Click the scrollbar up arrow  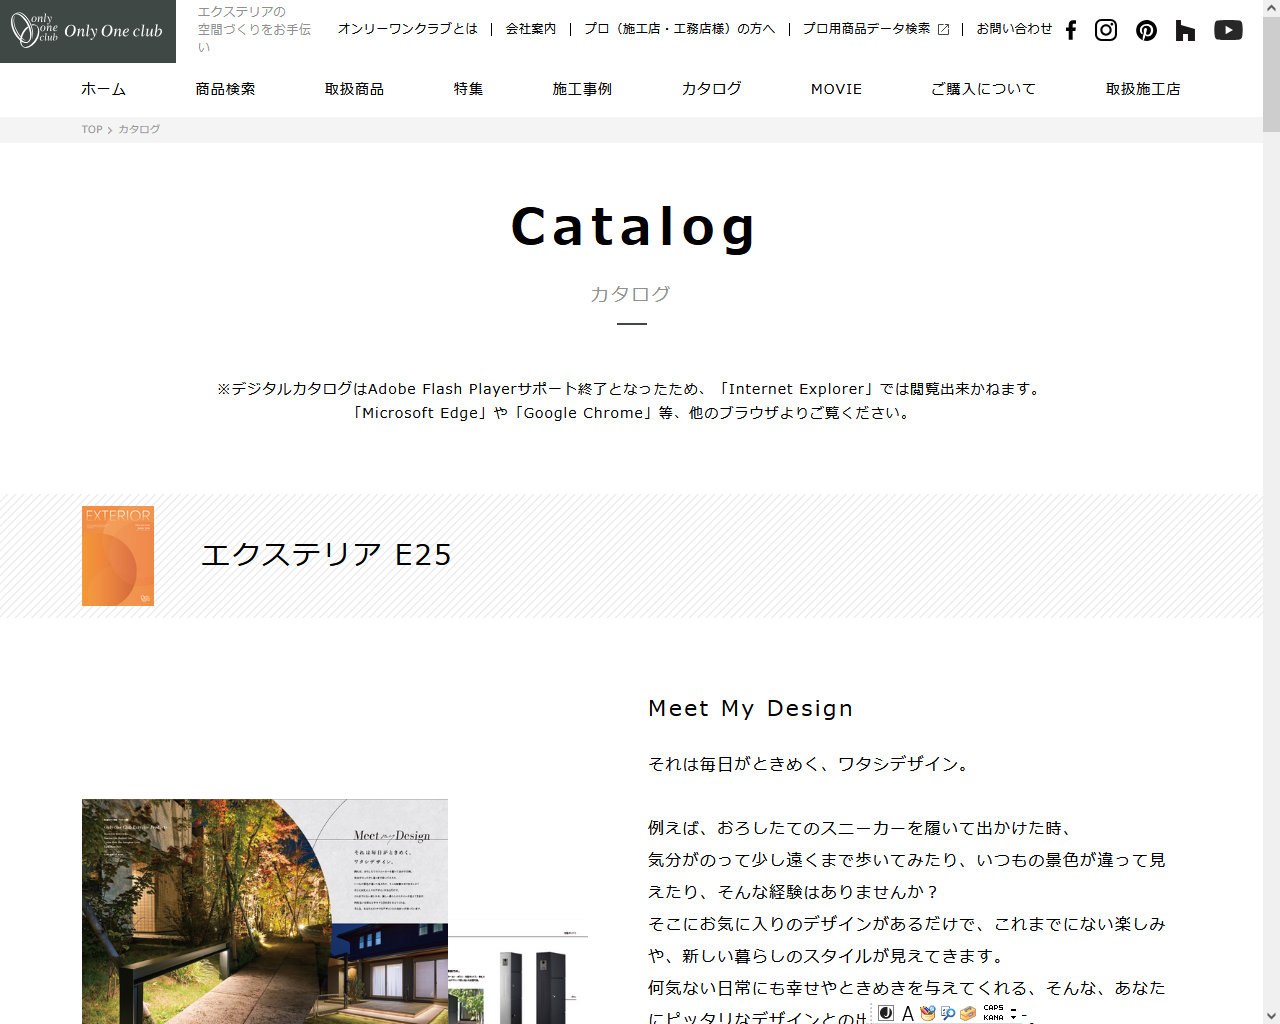tap(1271, 8)
